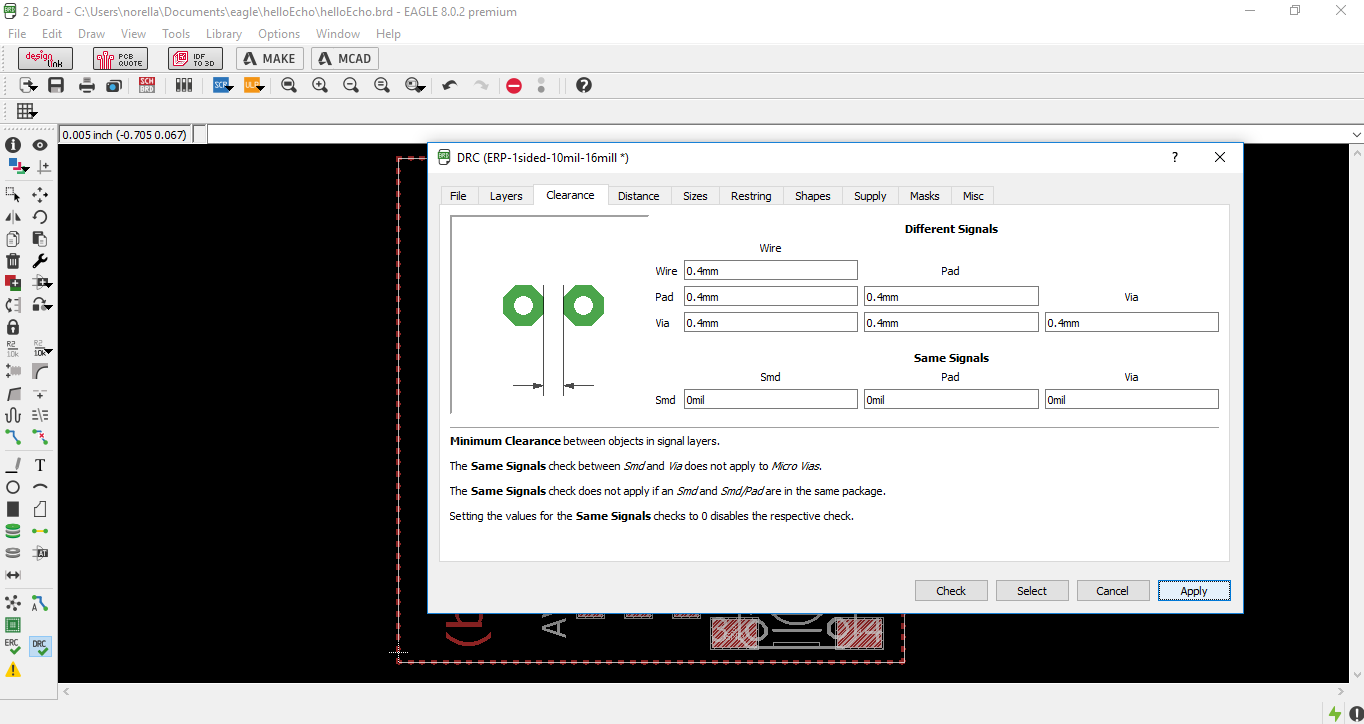Select the Mirror tool
1364x724 pixels.
pyautogui.click(x=13, y=217)
